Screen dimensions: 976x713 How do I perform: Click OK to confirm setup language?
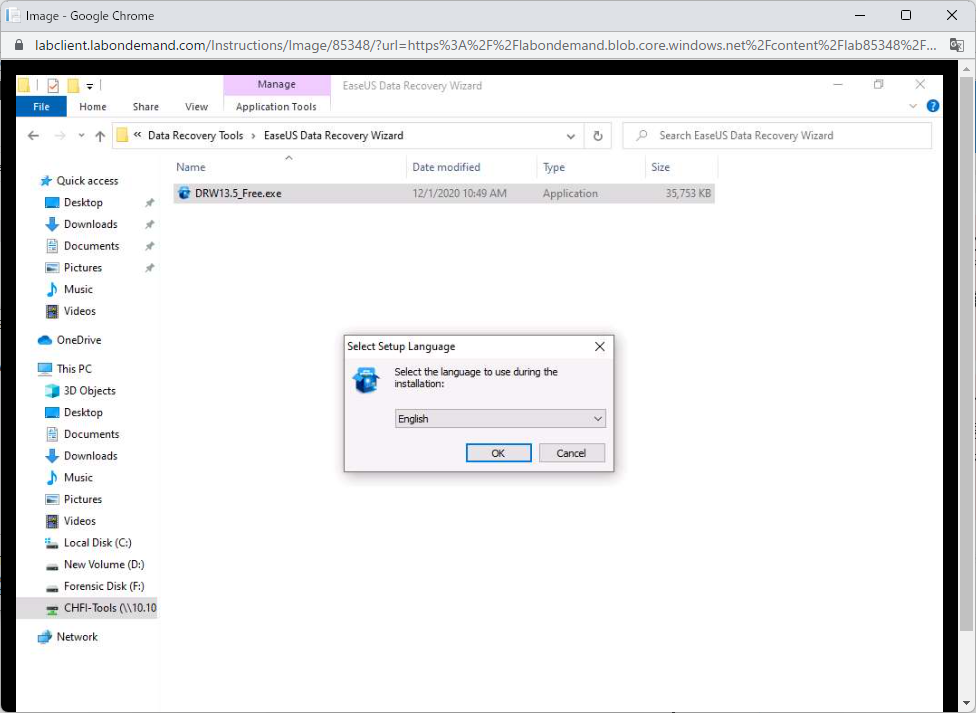498,452
